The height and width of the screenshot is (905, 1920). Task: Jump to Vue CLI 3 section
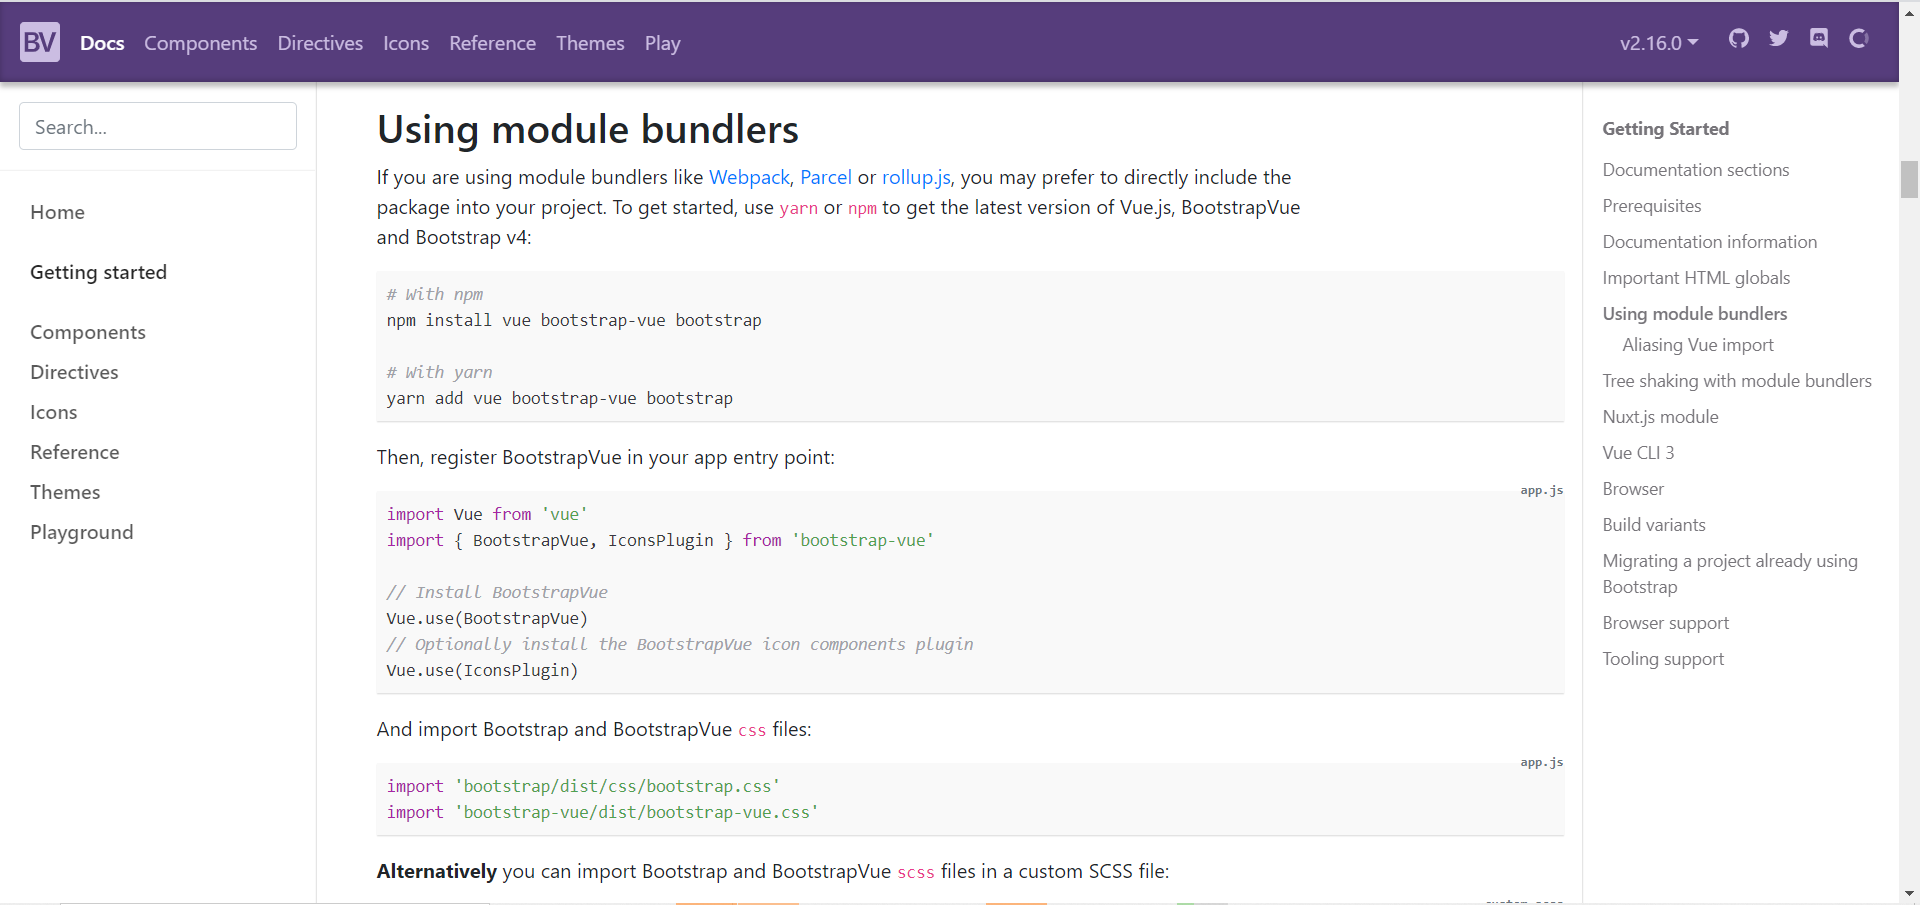(1638, 453)
